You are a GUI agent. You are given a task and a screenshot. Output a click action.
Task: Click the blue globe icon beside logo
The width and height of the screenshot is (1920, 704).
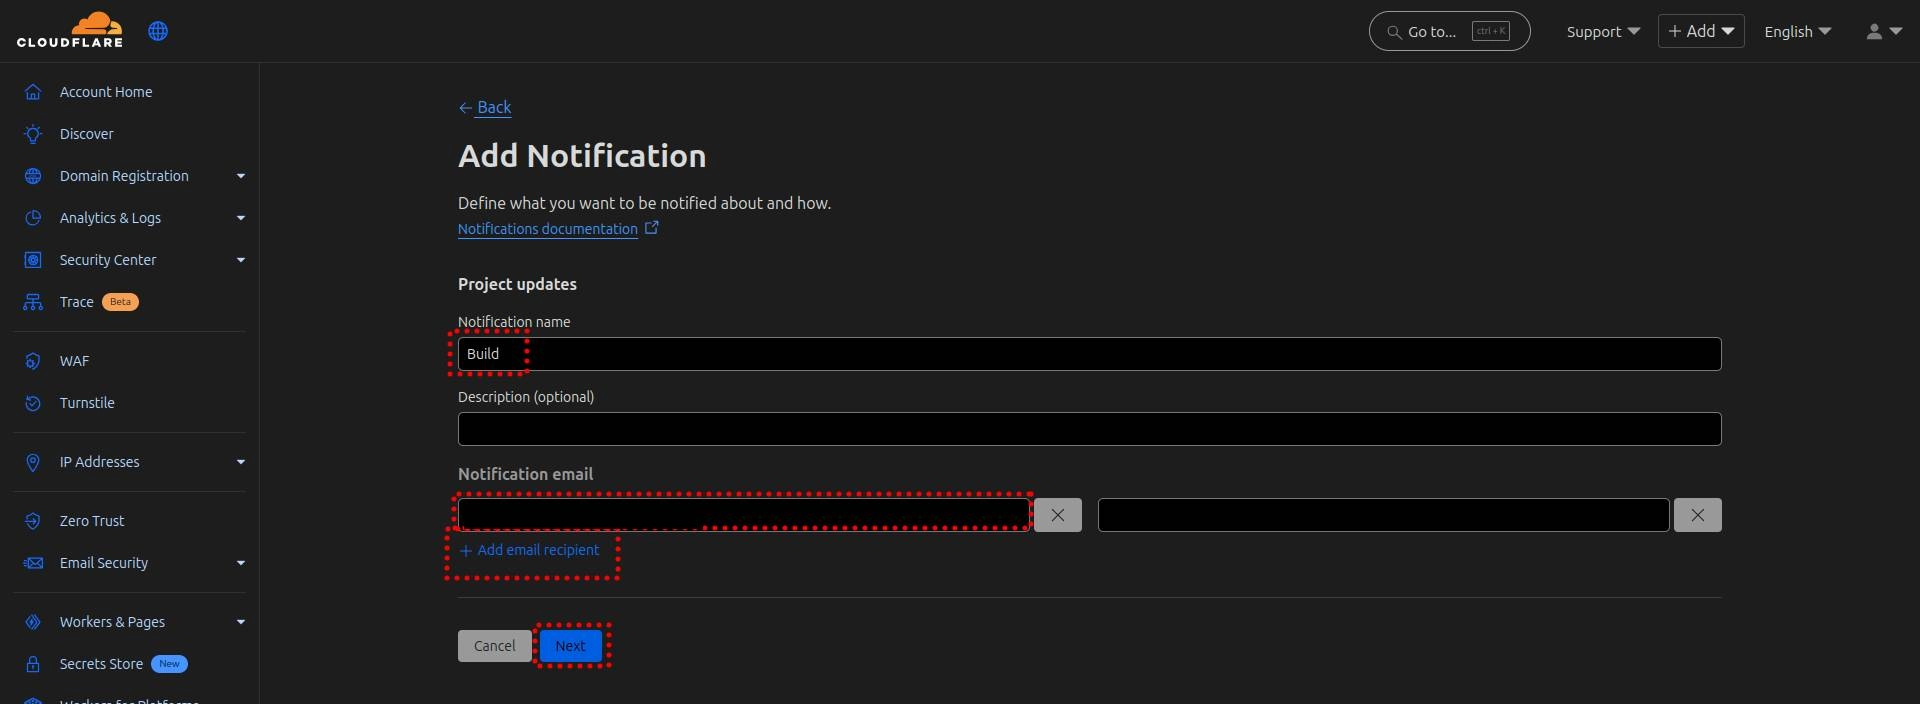pyautogui.click(x=158, y=31)
